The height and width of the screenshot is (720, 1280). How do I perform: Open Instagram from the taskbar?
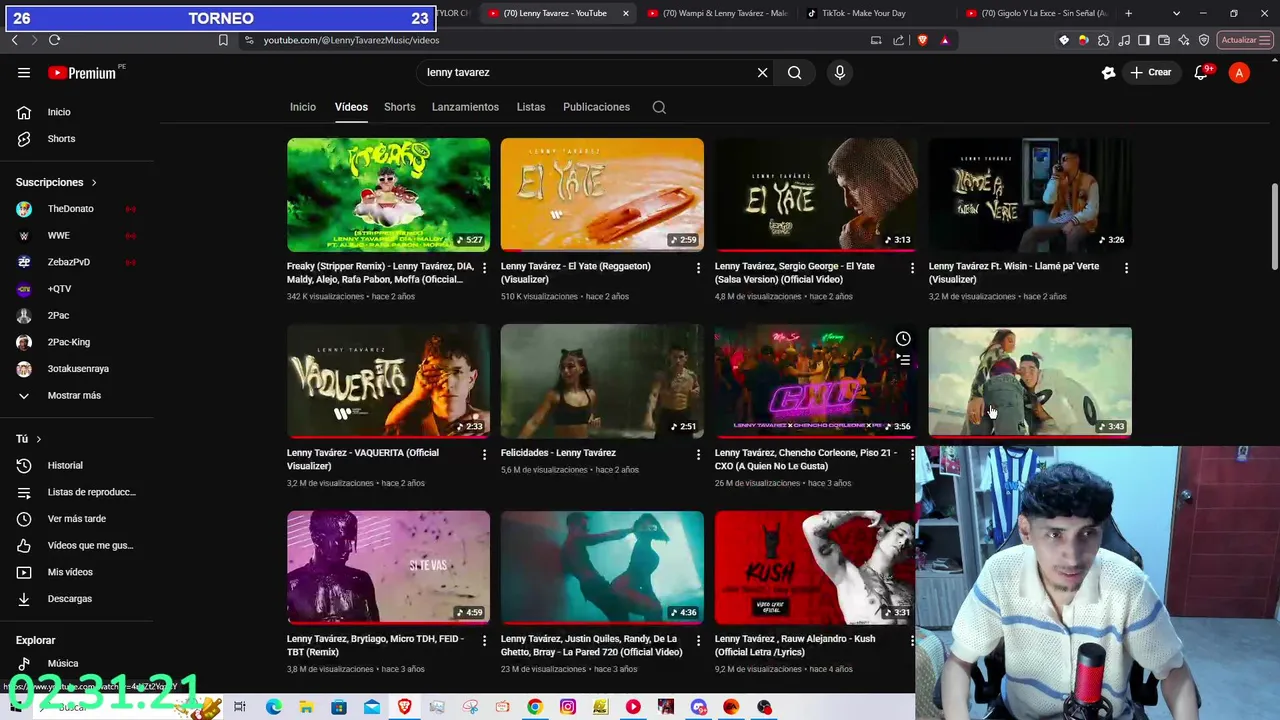567,707
